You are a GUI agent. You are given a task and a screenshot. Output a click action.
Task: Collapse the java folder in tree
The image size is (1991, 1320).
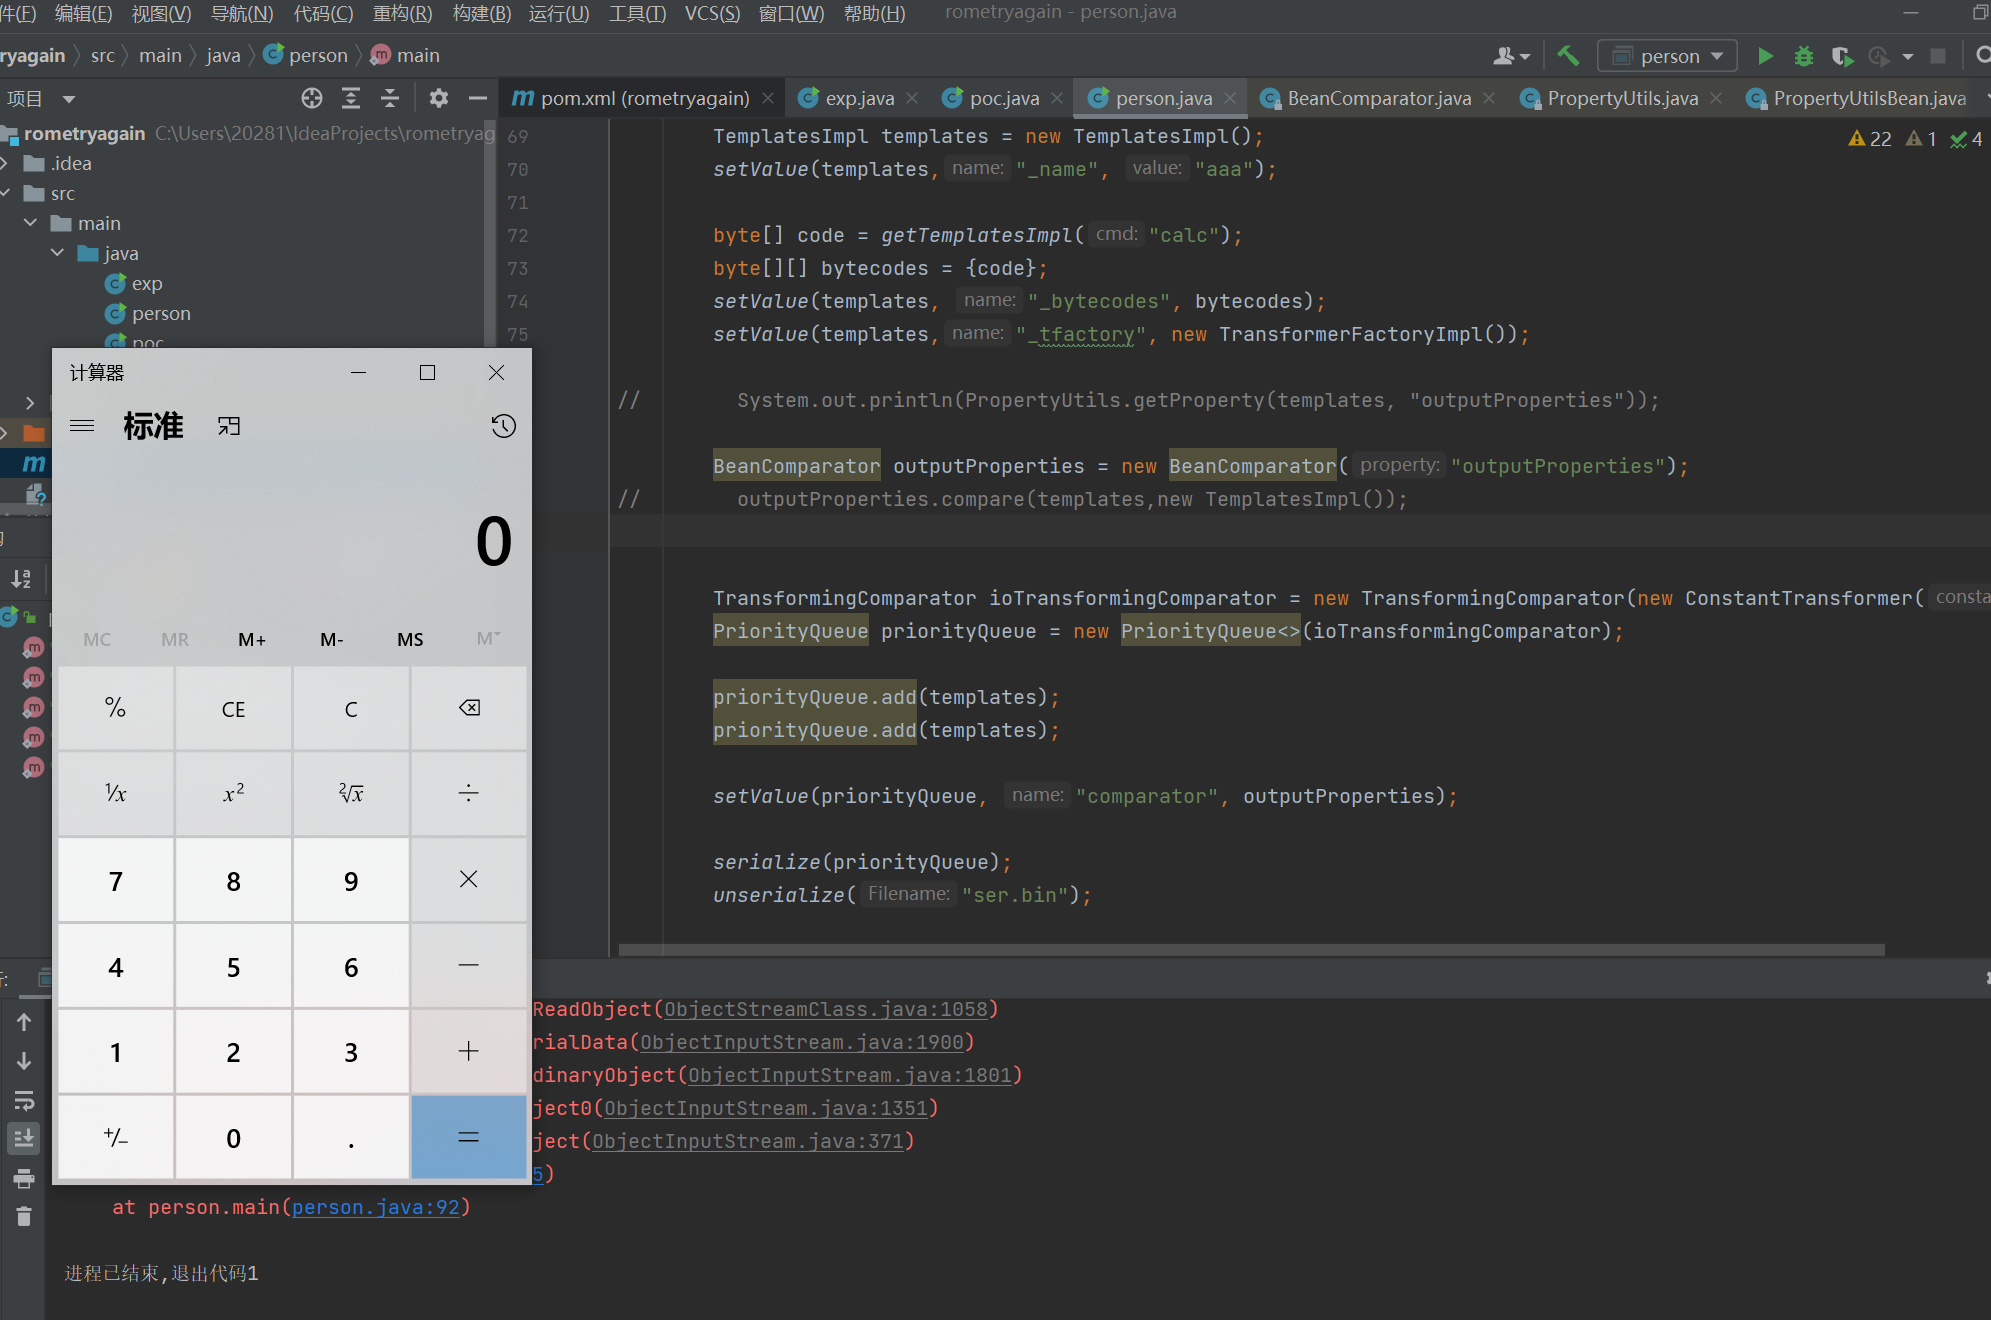tap(57, 253)
